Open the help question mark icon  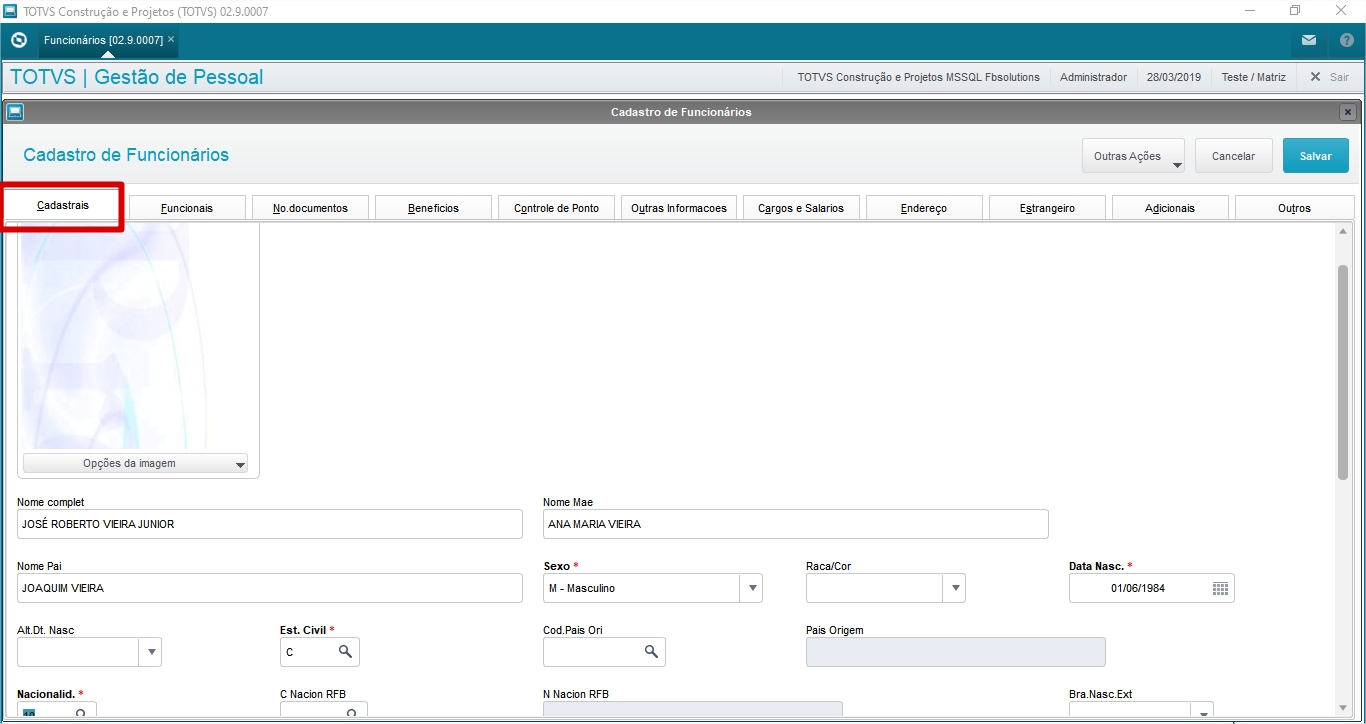point(1347,40)
